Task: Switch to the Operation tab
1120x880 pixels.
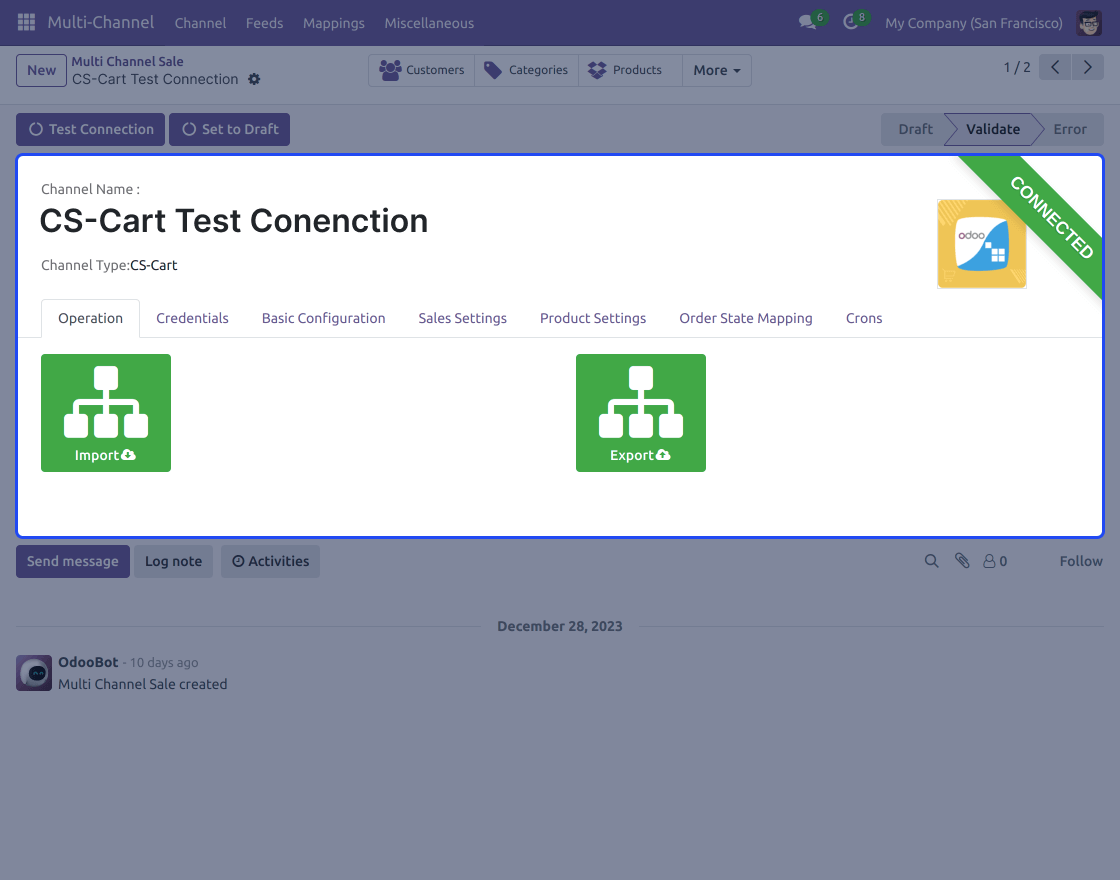Action: (x=90, y=318)
